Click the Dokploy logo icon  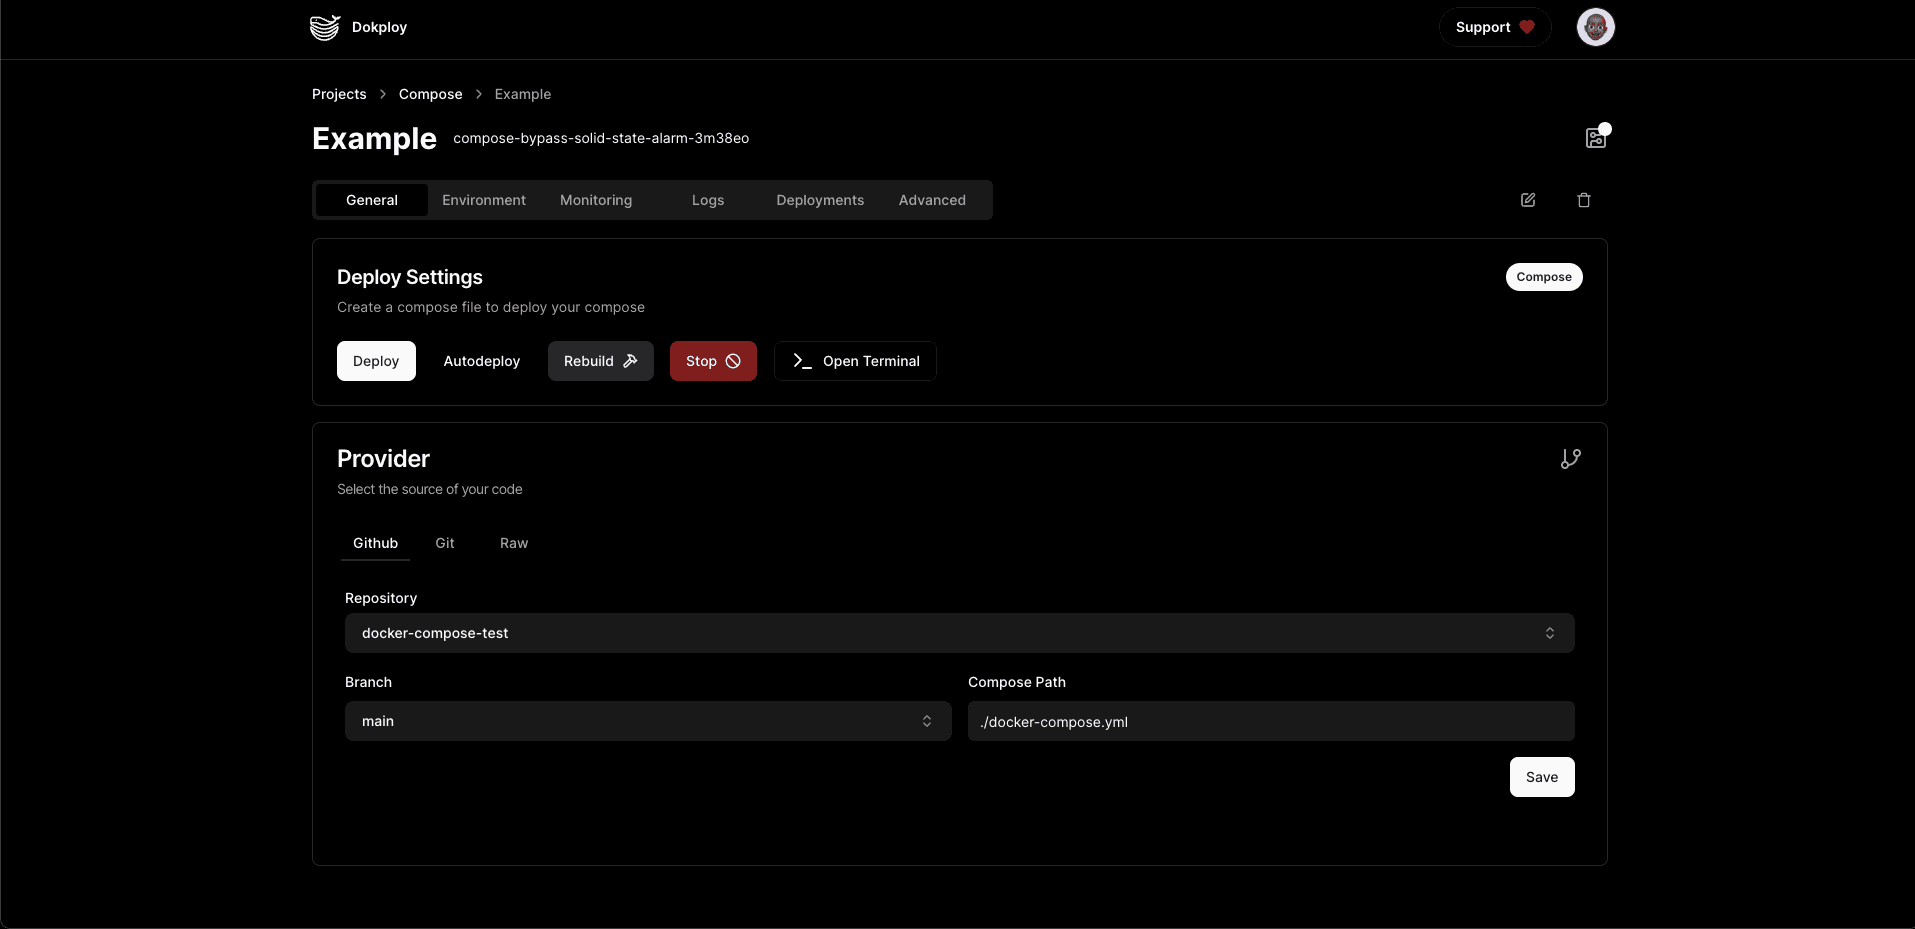[x=324, y=27]
